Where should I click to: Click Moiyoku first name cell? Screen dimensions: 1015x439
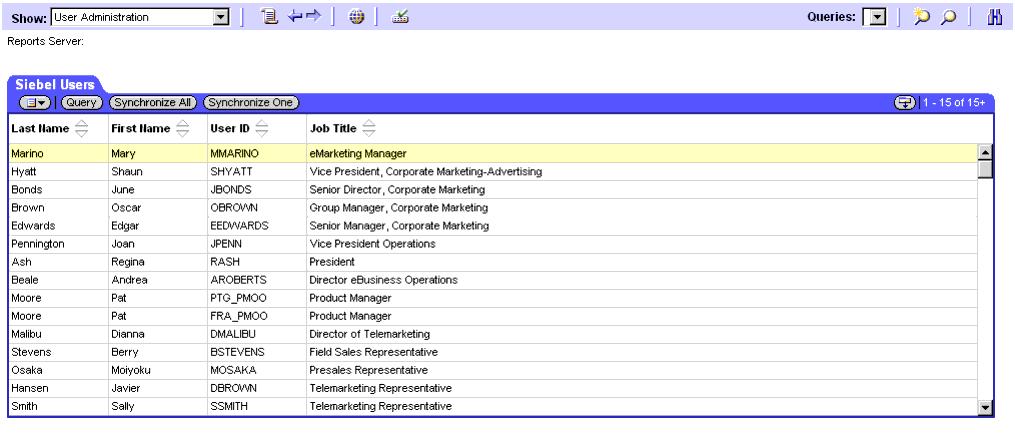click(131, 371)
